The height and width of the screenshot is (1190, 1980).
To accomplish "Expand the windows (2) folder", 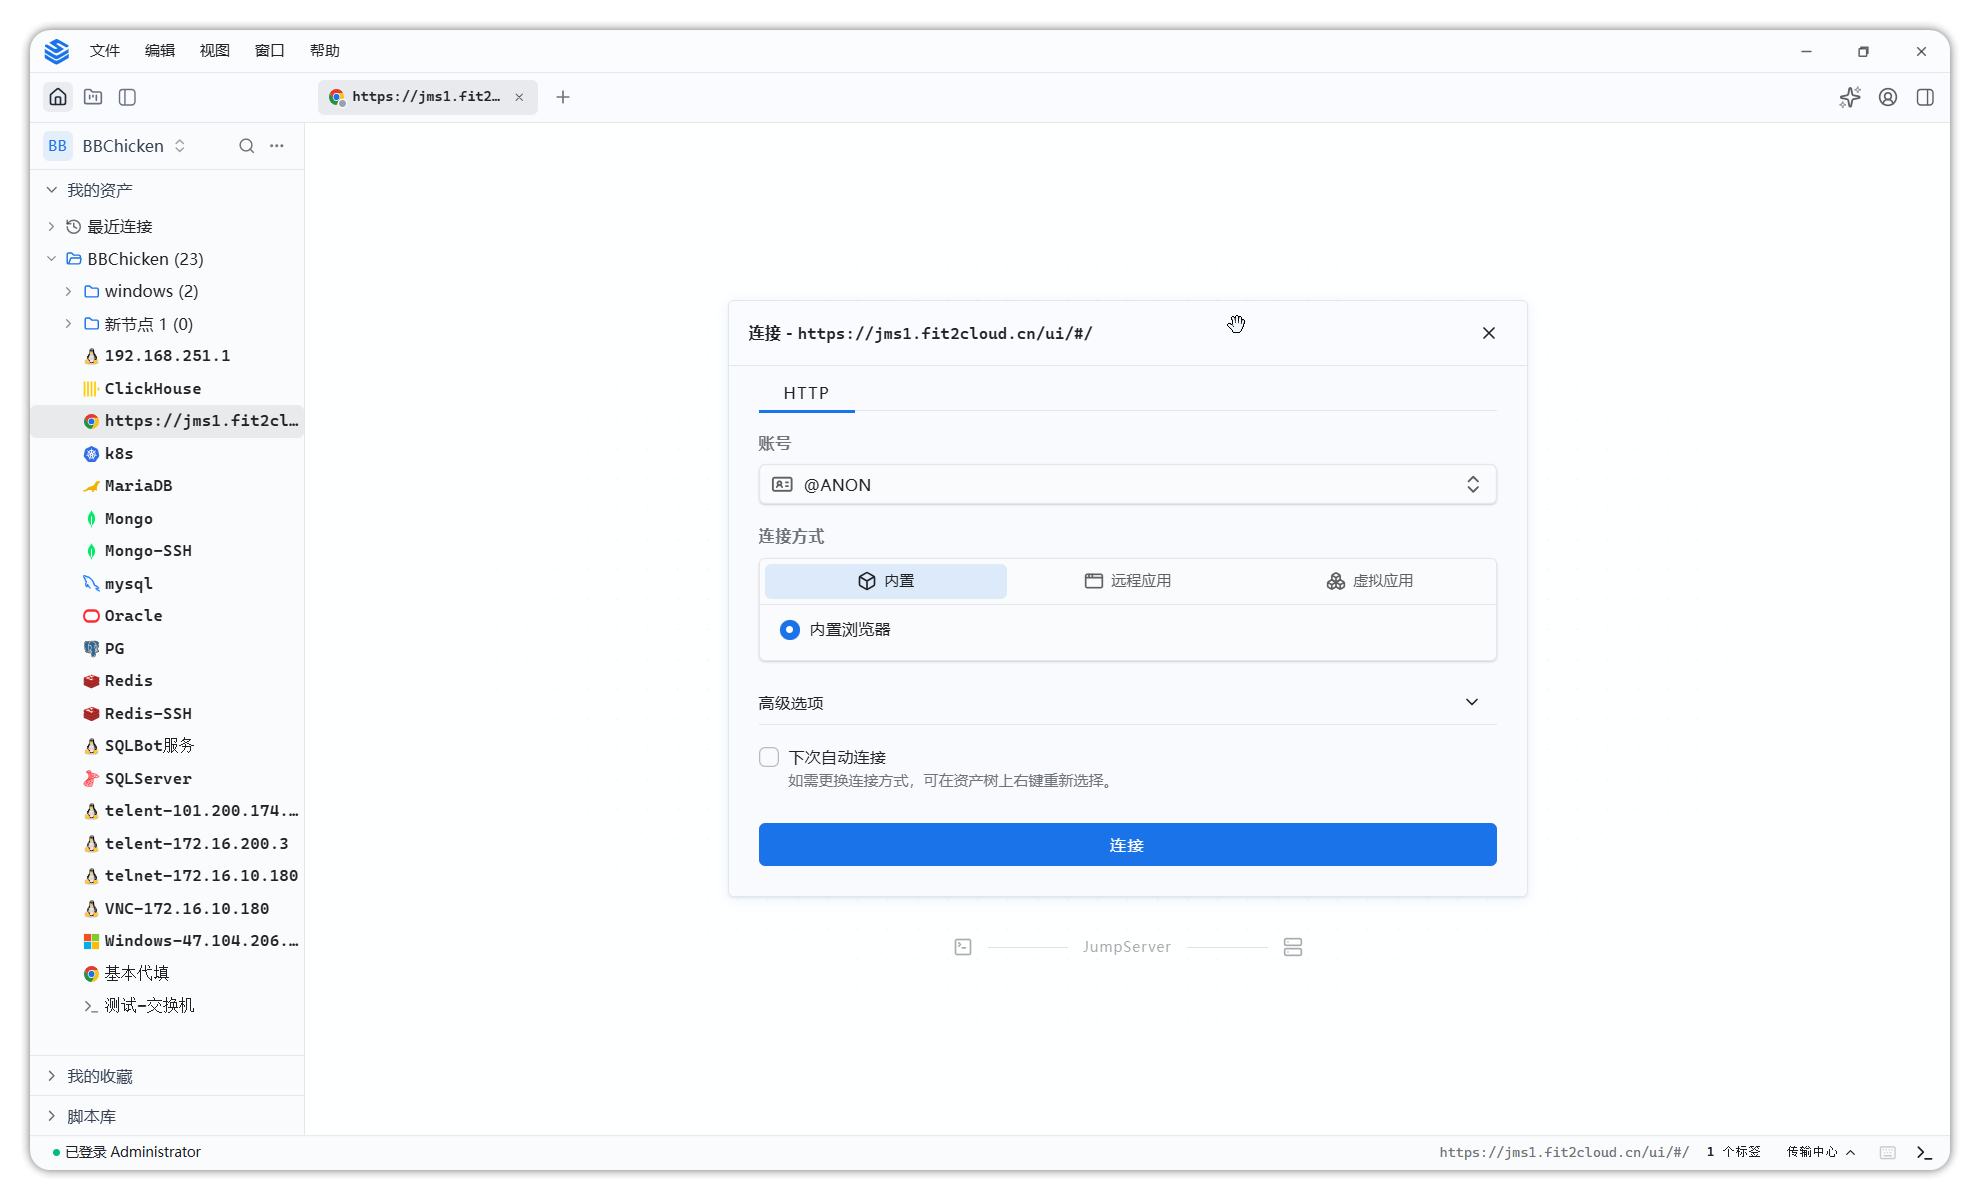I will 68,291.
